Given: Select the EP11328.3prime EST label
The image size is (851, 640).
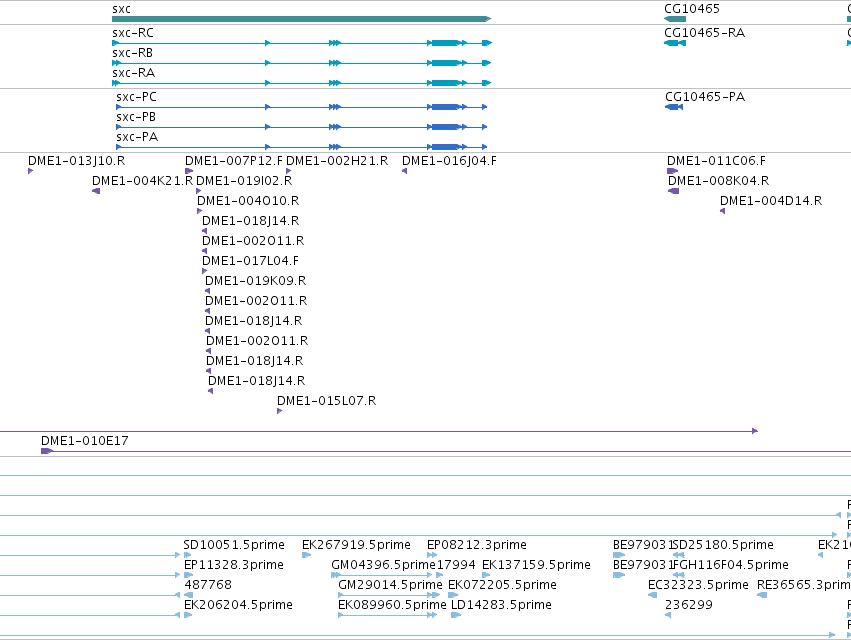Looking at the screenshot, I should [234, 565].
